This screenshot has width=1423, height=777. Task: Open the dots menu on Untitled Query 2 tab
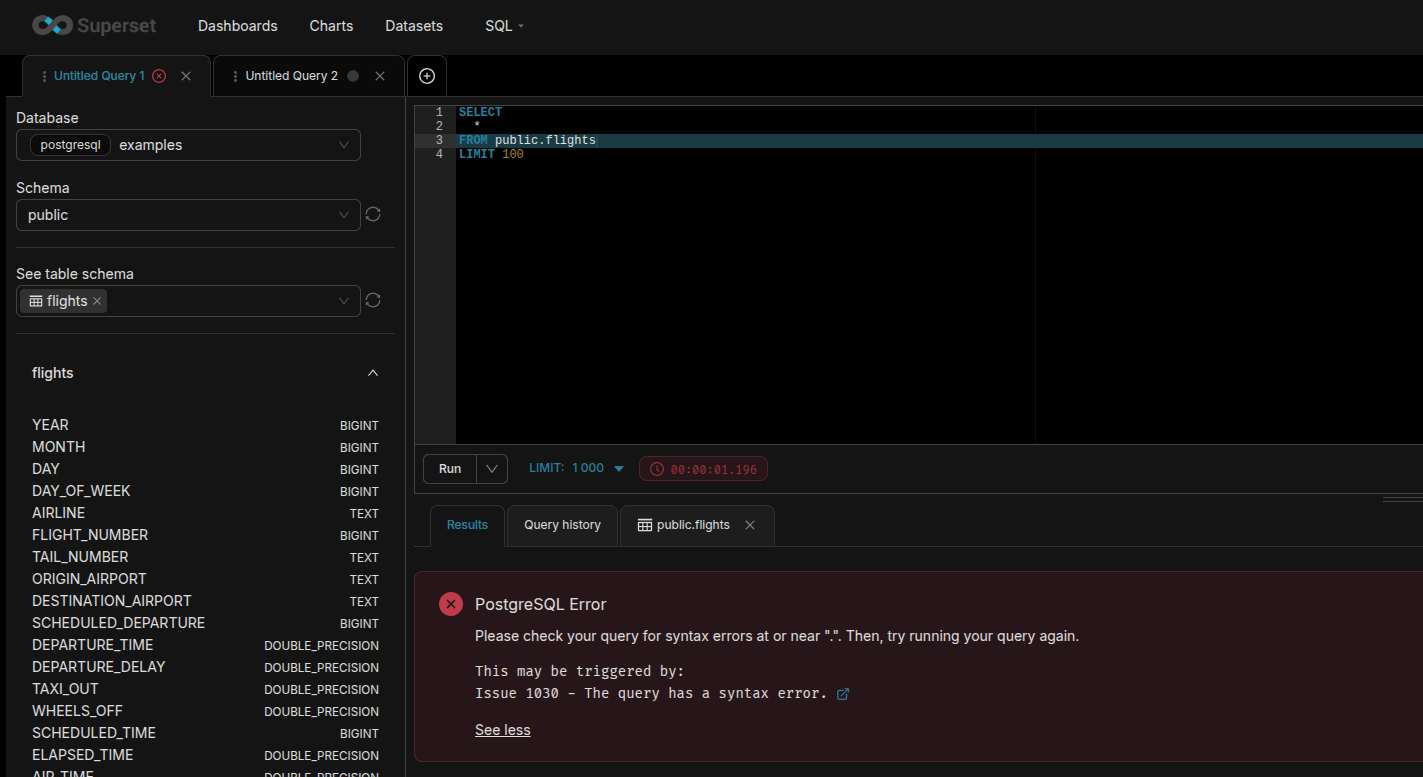[x=235, y=76]
